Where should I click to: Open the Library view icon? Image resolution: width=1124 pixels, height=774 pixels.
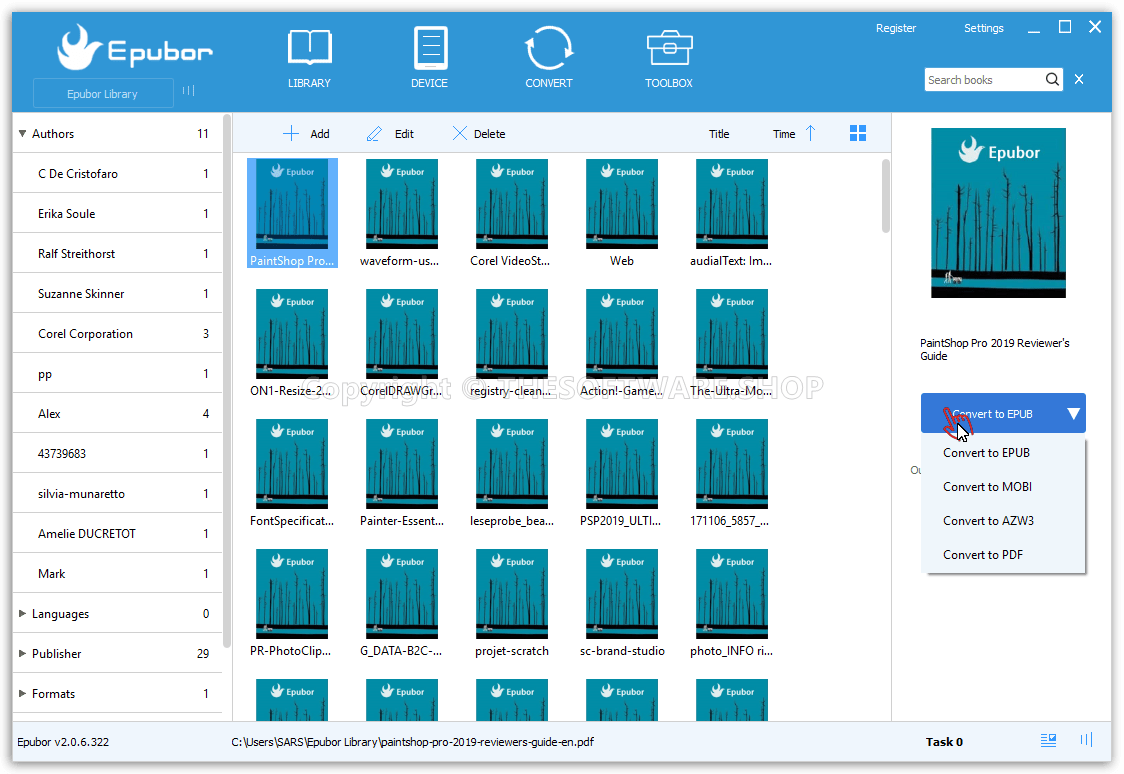(309, 49)
